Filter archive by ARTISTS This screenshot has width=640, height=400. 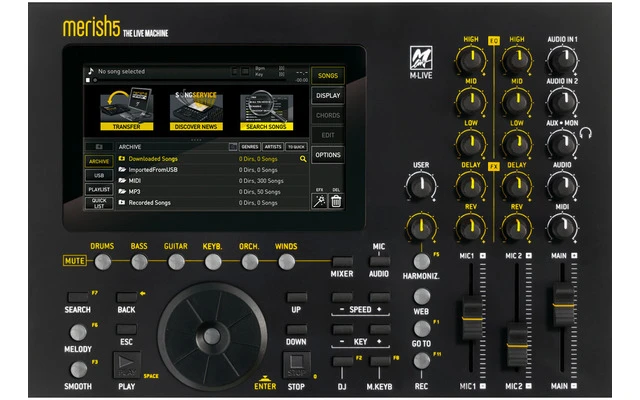[273, 147]
